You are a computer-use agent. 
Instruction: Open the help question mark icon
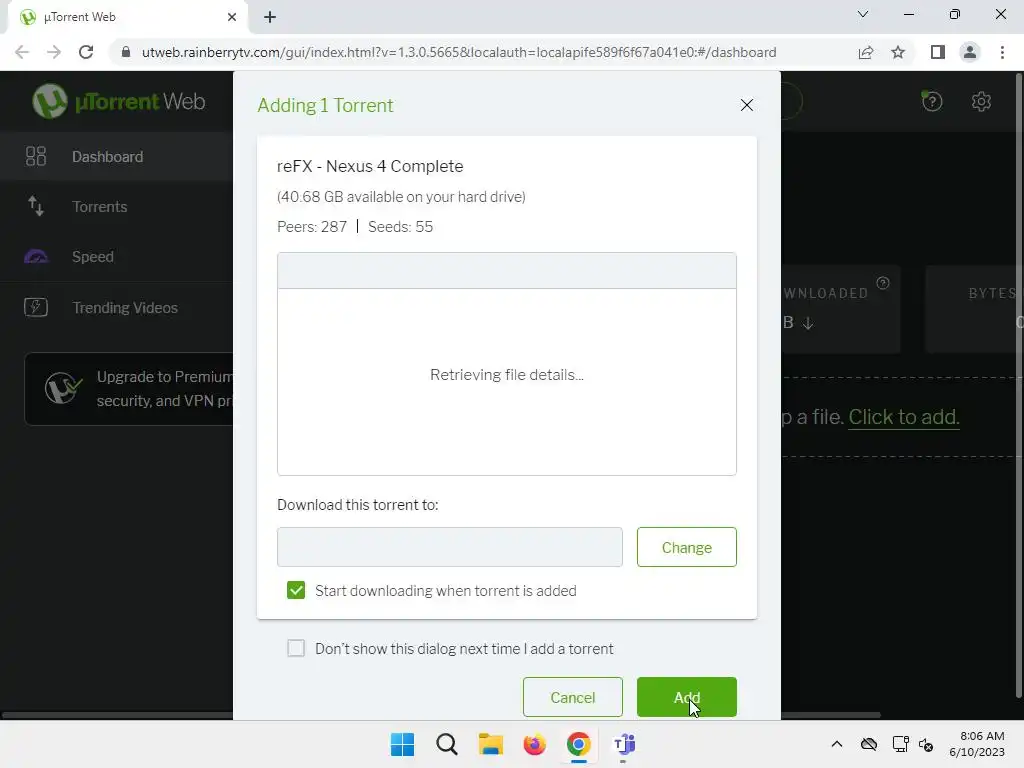(932, 101)
